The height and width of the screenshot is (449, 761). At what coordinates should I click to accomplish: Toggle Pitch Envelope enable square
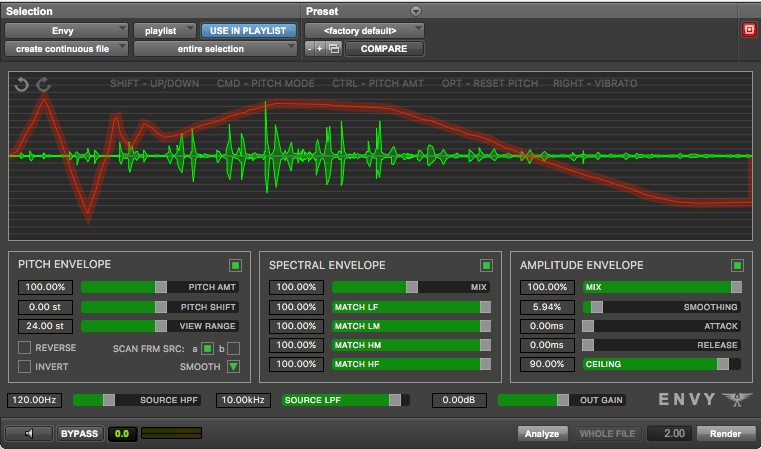(x=235, y=265)
